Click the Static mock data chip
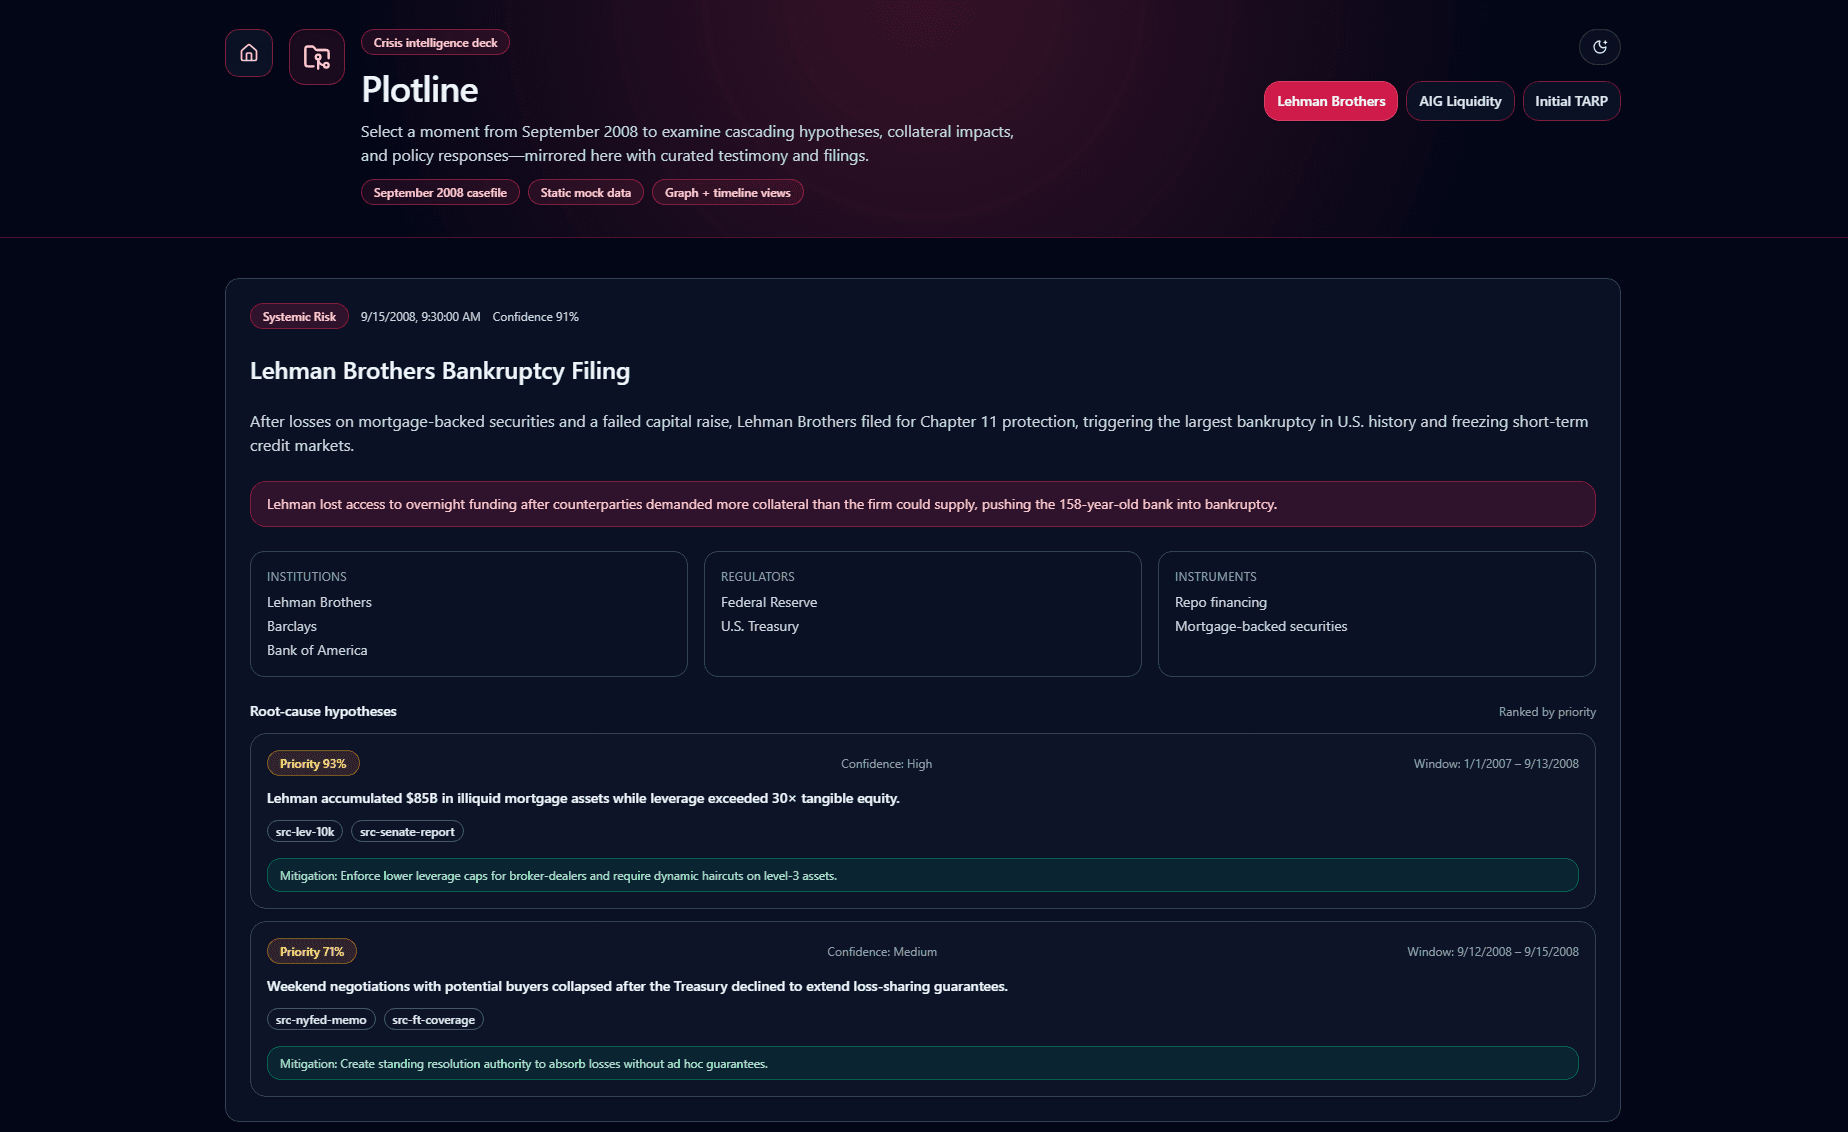This screenshot has width=1848, height=1132. pos(585,192)
